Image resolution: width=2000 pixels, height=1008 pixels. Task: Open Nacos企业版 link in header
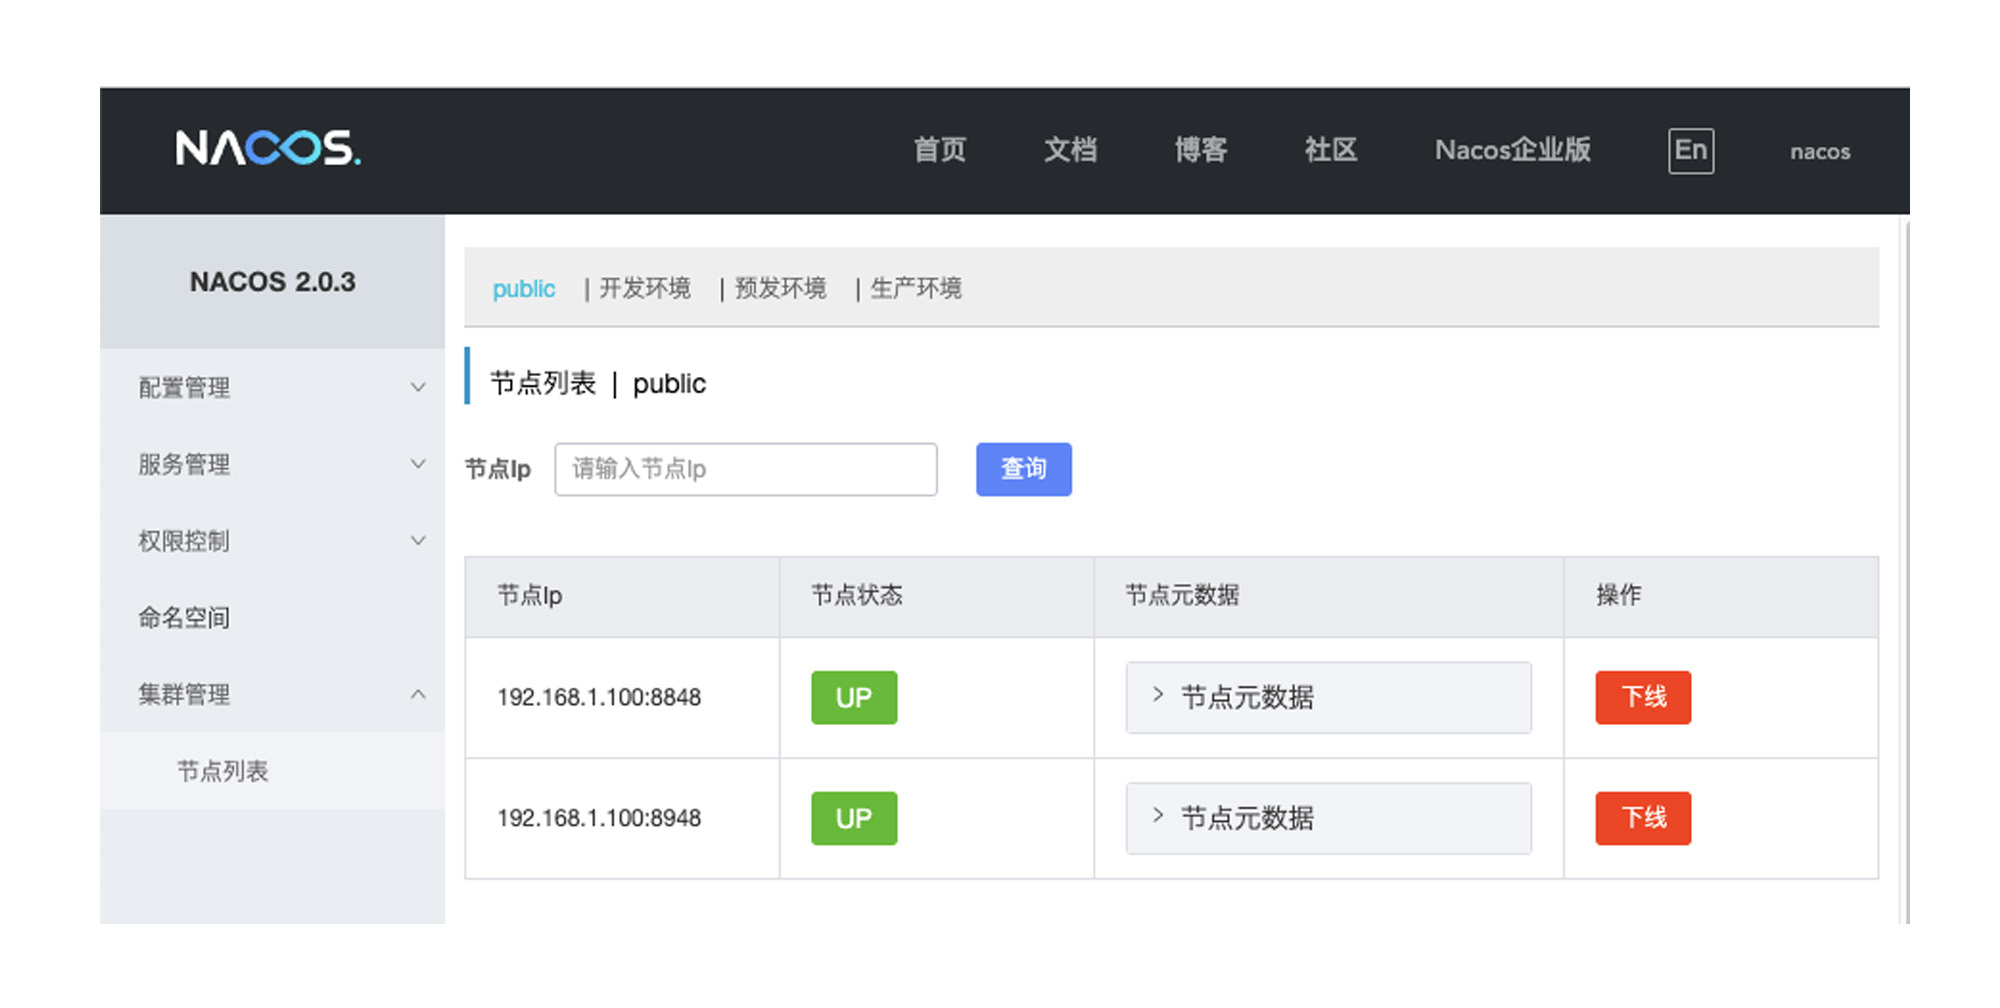pyautogui.click(x=1512, y=151)
